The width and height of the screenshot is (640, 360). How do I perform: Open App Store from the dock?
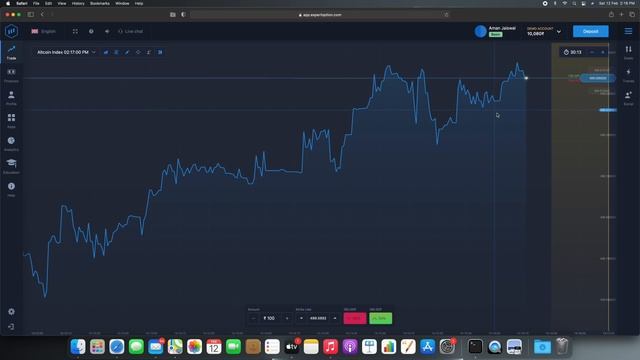(427, 347)
